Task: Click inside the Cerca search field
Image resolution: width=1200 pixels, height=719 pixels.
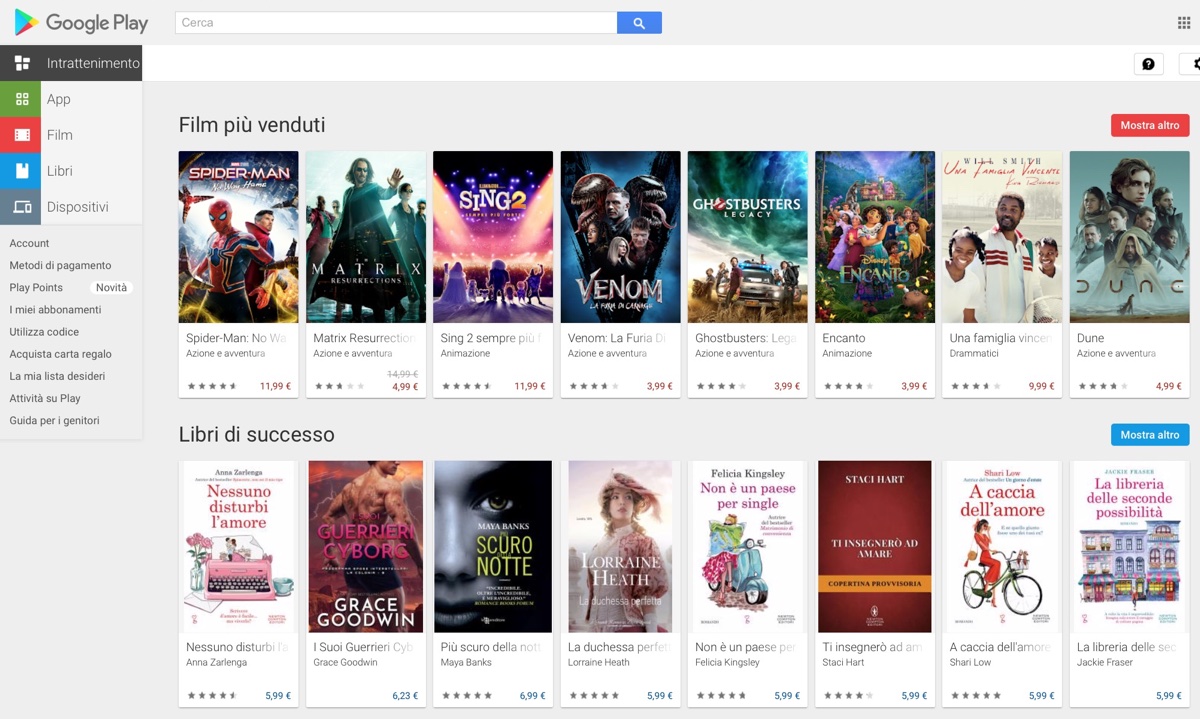Action: (x=390, y=22)
